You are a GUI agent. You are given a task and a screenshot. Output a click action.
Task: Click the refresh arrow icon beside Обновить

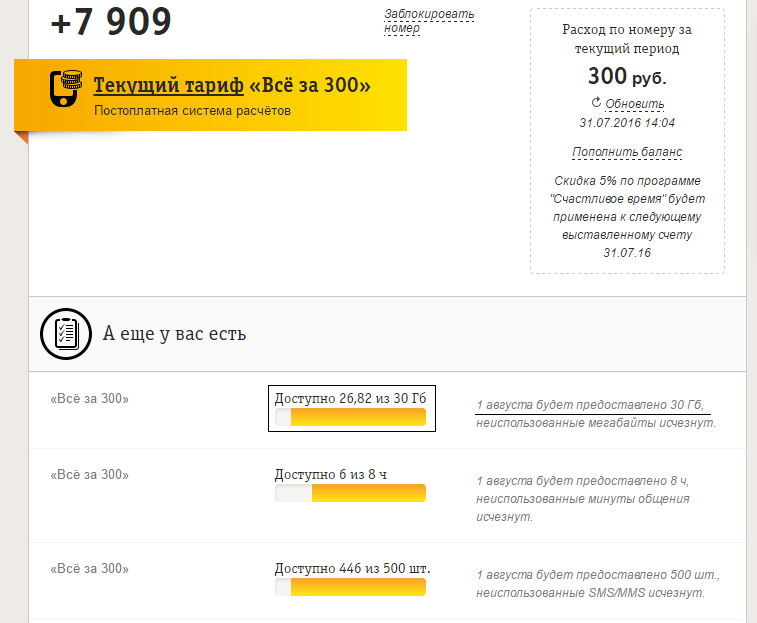[x=597, y=103]
